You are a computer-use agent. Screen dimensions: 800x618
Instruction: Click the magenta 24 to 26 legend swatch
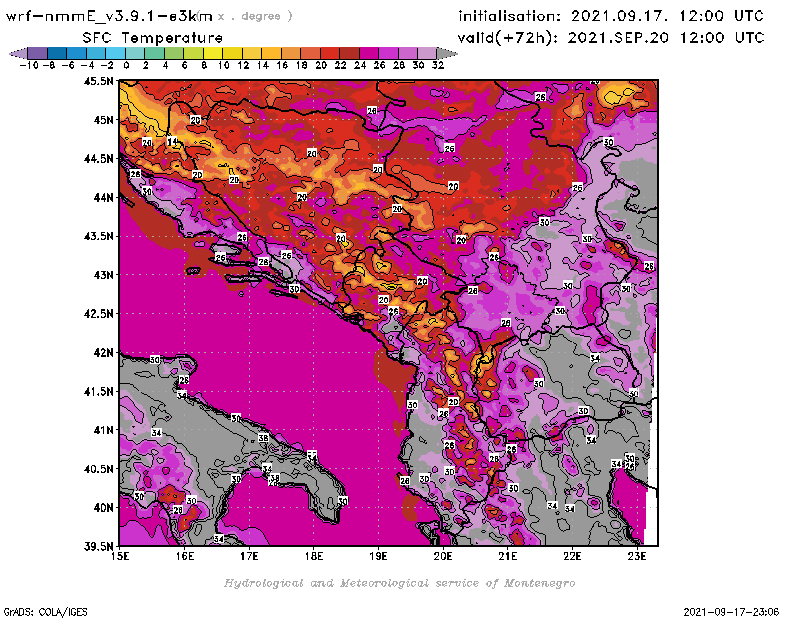pos(369,54)
